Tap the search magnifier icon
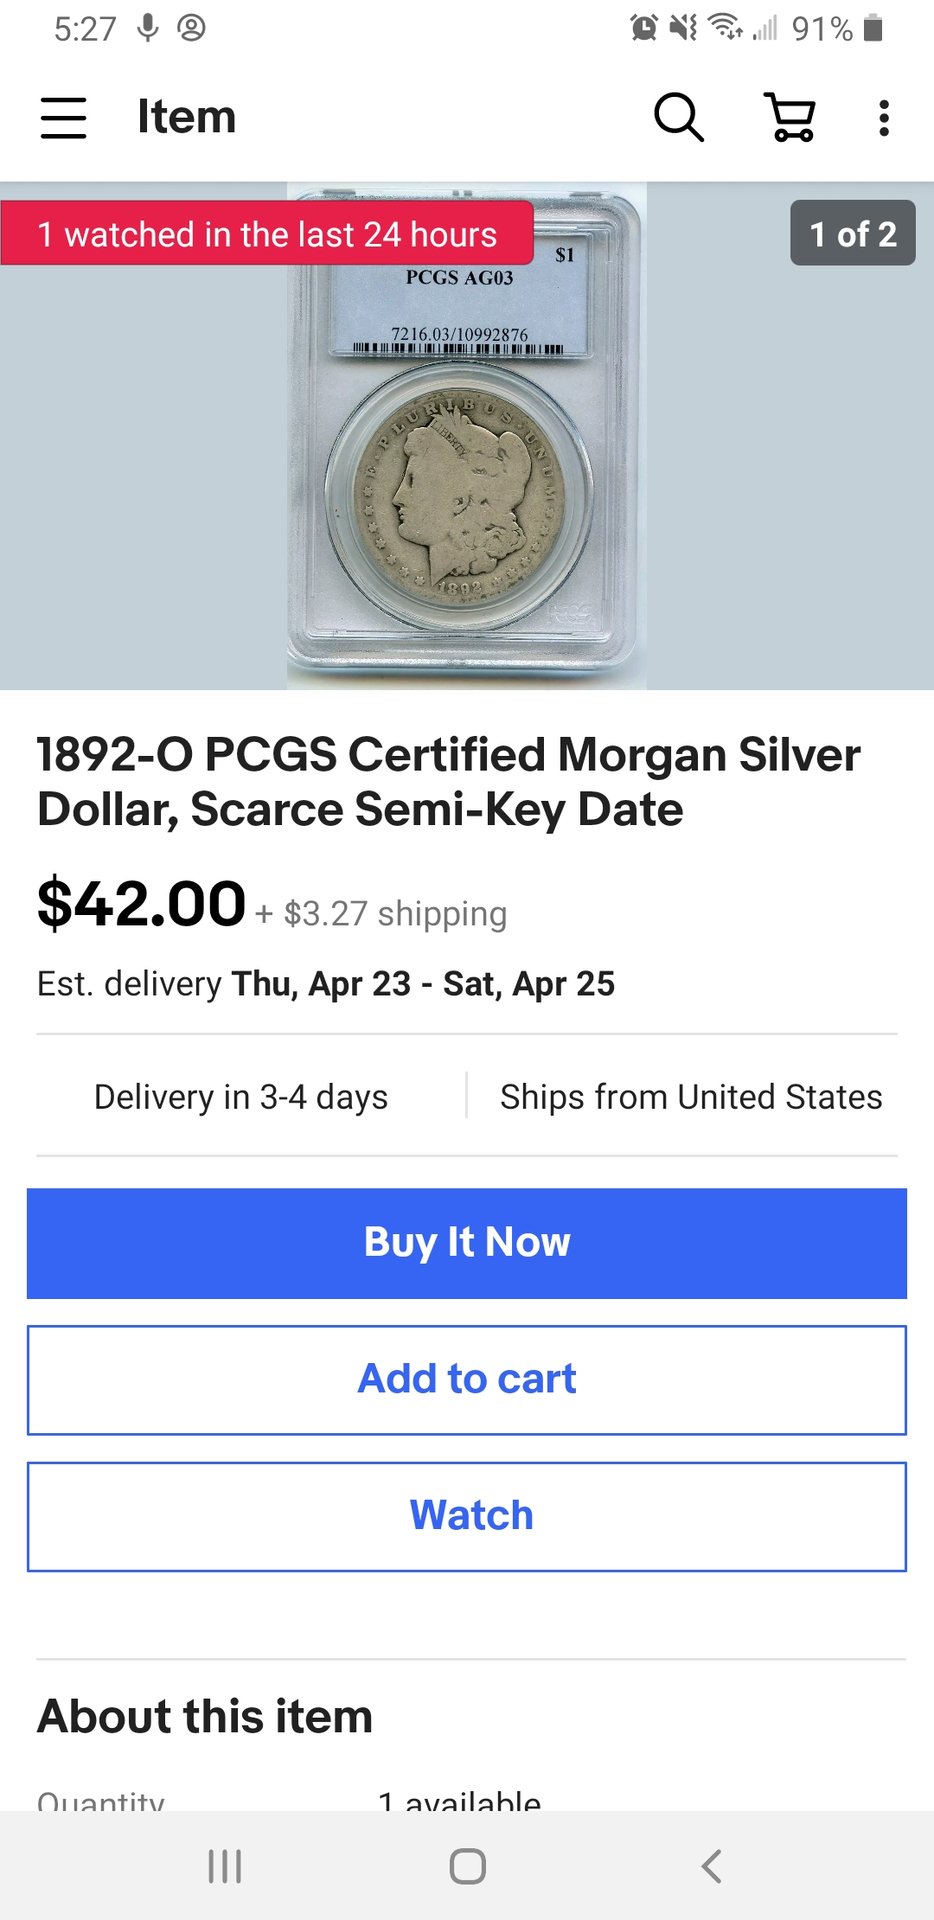This screenshot has height=1920, width=934. tap(679, 117)
